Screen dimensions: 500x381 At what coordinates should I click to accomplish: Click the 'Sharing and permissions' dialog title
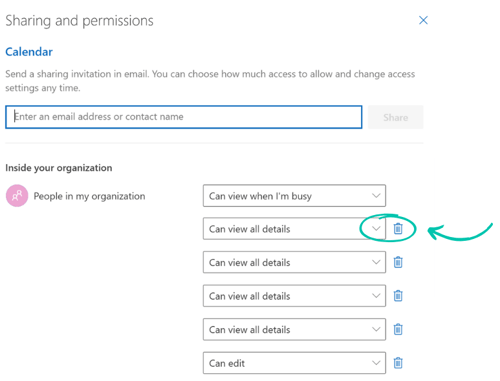[x=79, y=21]
